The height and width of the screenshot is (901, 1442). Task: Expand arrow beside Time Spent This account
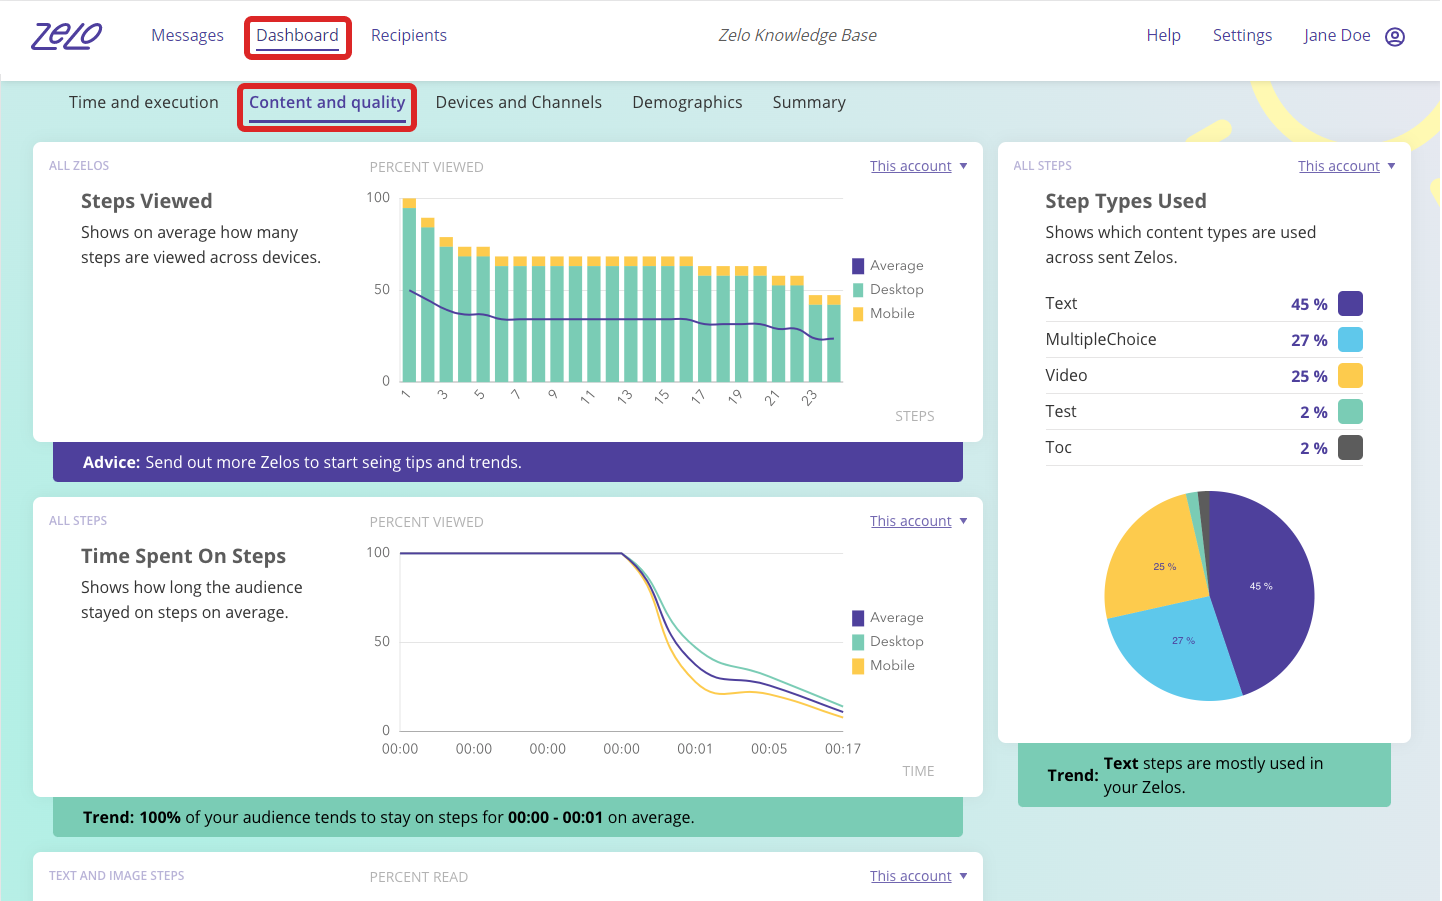click(x=963, y=521)
